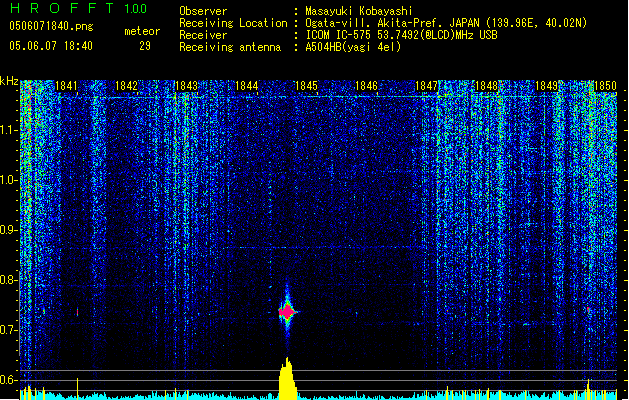Viewport: 629px width, 400px height.
Task: Click the Receiving antenna label
Action: tap(230, 47)
